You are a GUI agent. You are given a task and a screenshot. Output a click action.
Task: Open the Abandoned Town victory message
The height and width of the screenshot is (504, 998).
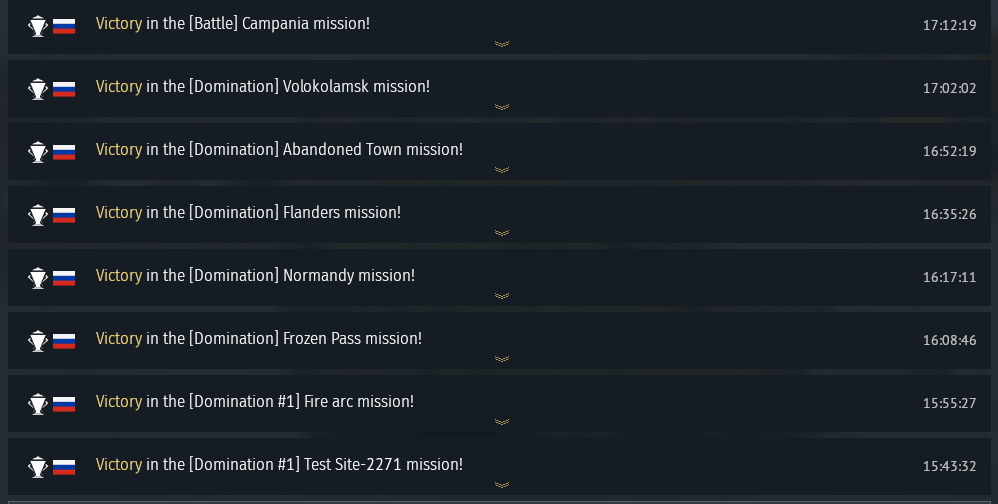(279, 150)
